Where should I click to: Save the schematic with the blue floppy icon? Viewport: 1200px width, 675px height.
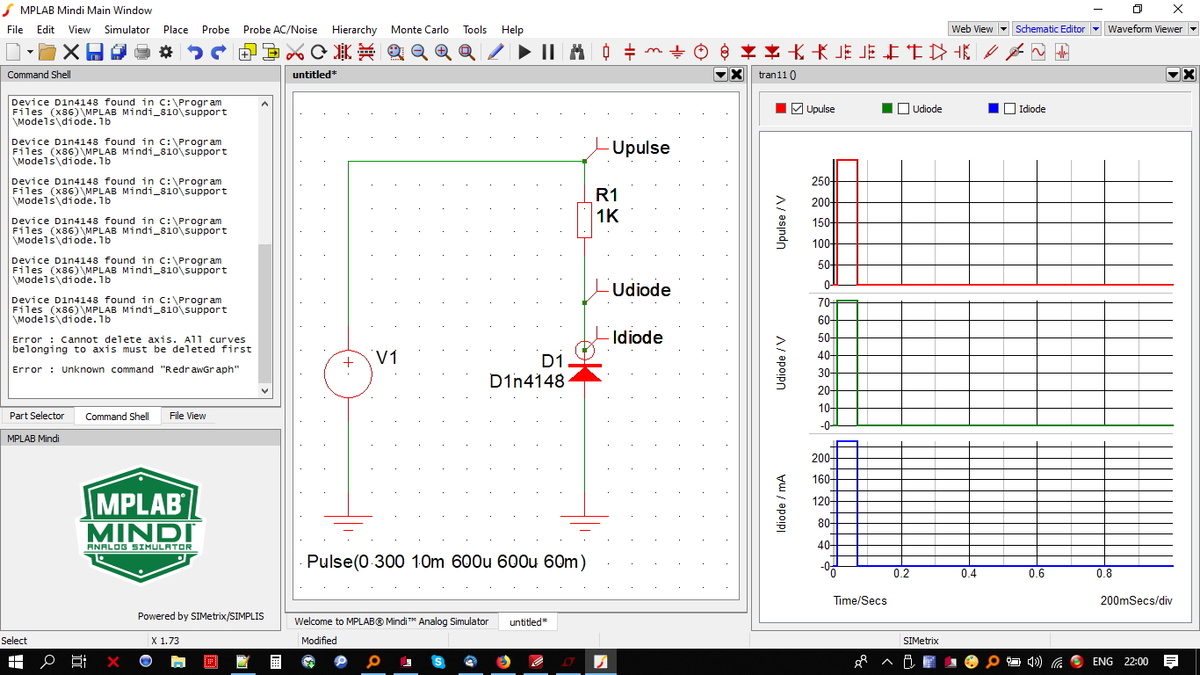(x=94, y=52)
